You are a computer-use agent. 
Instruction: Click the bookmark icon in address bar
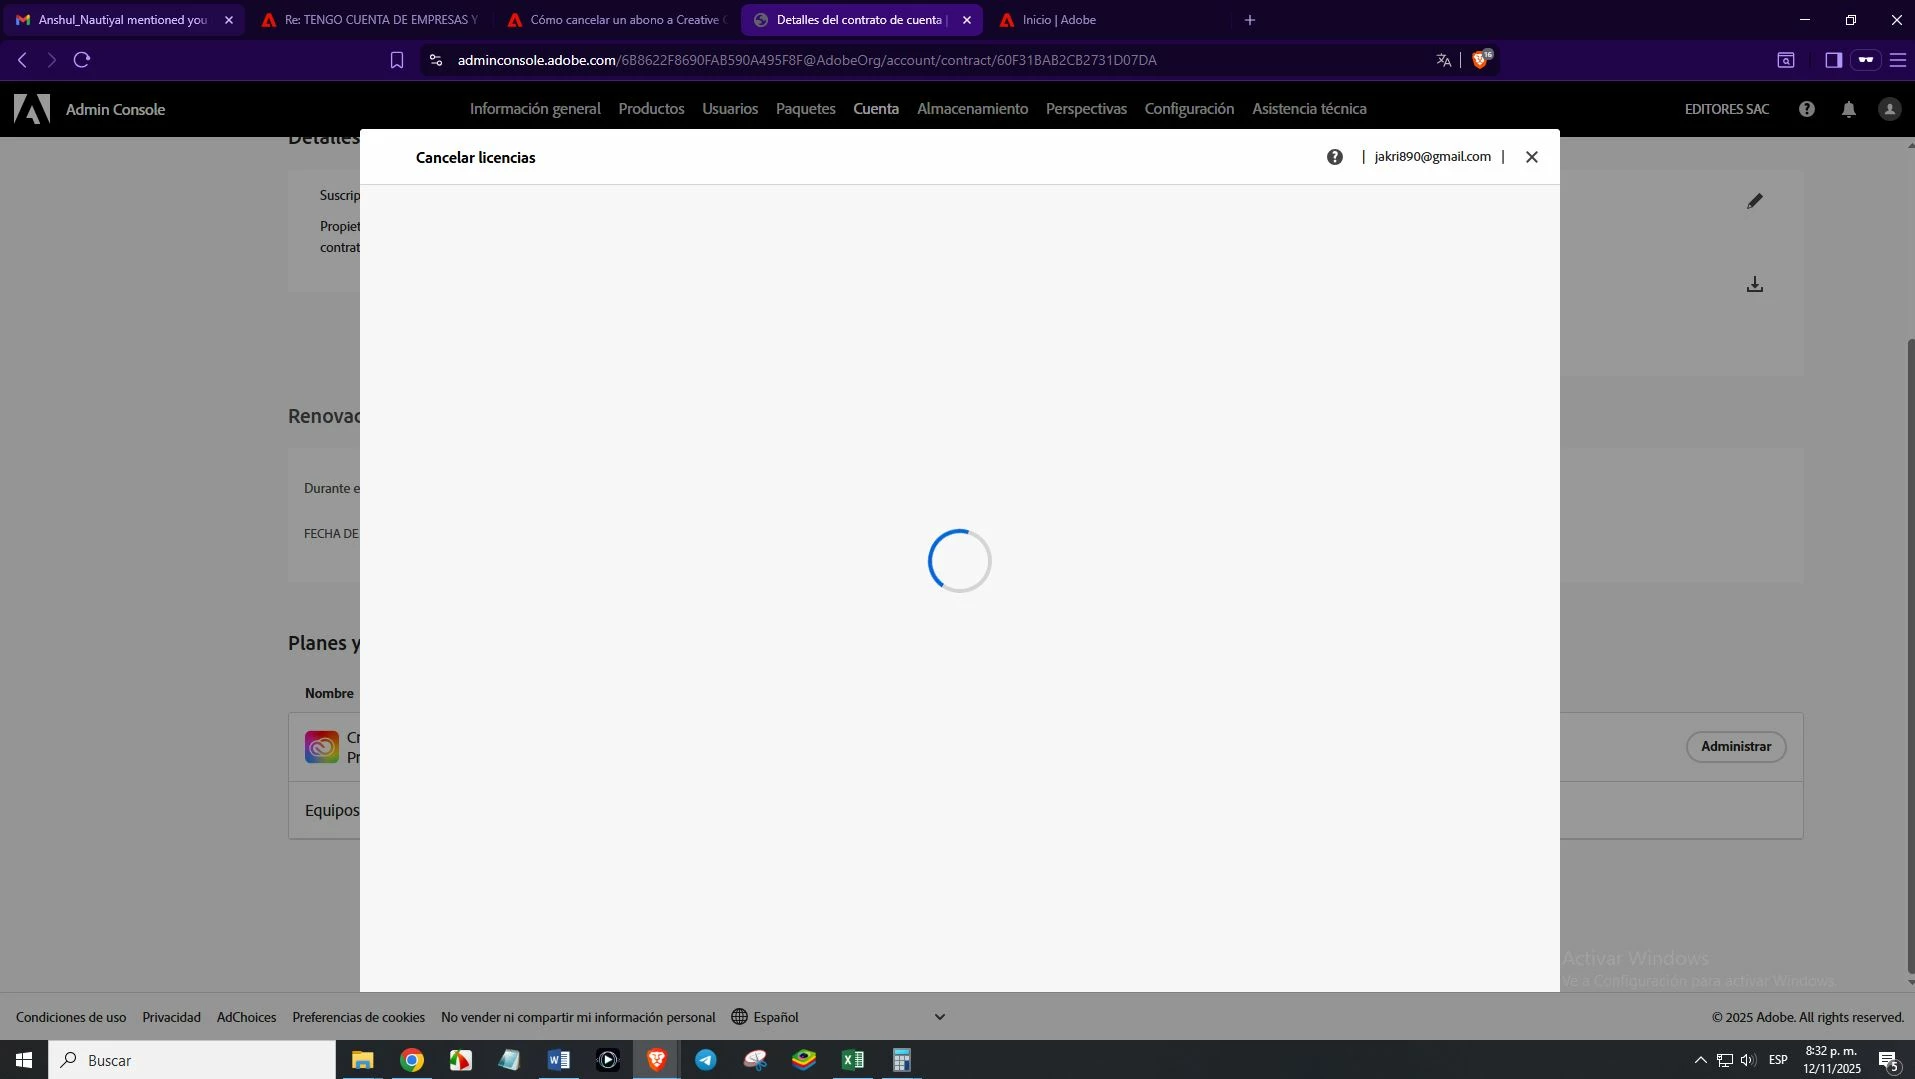point(397,60)
